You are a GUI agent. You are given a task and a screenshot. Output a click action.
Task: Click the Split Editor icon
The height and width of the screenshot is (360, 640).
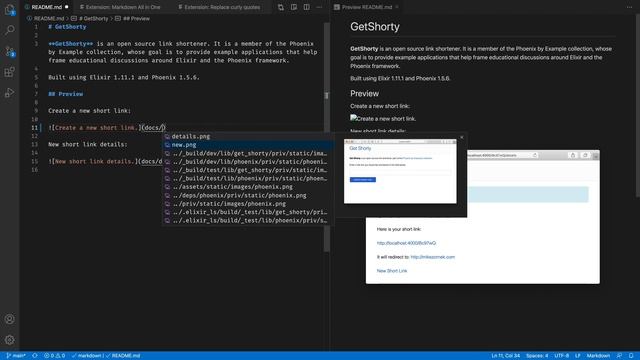307,7
